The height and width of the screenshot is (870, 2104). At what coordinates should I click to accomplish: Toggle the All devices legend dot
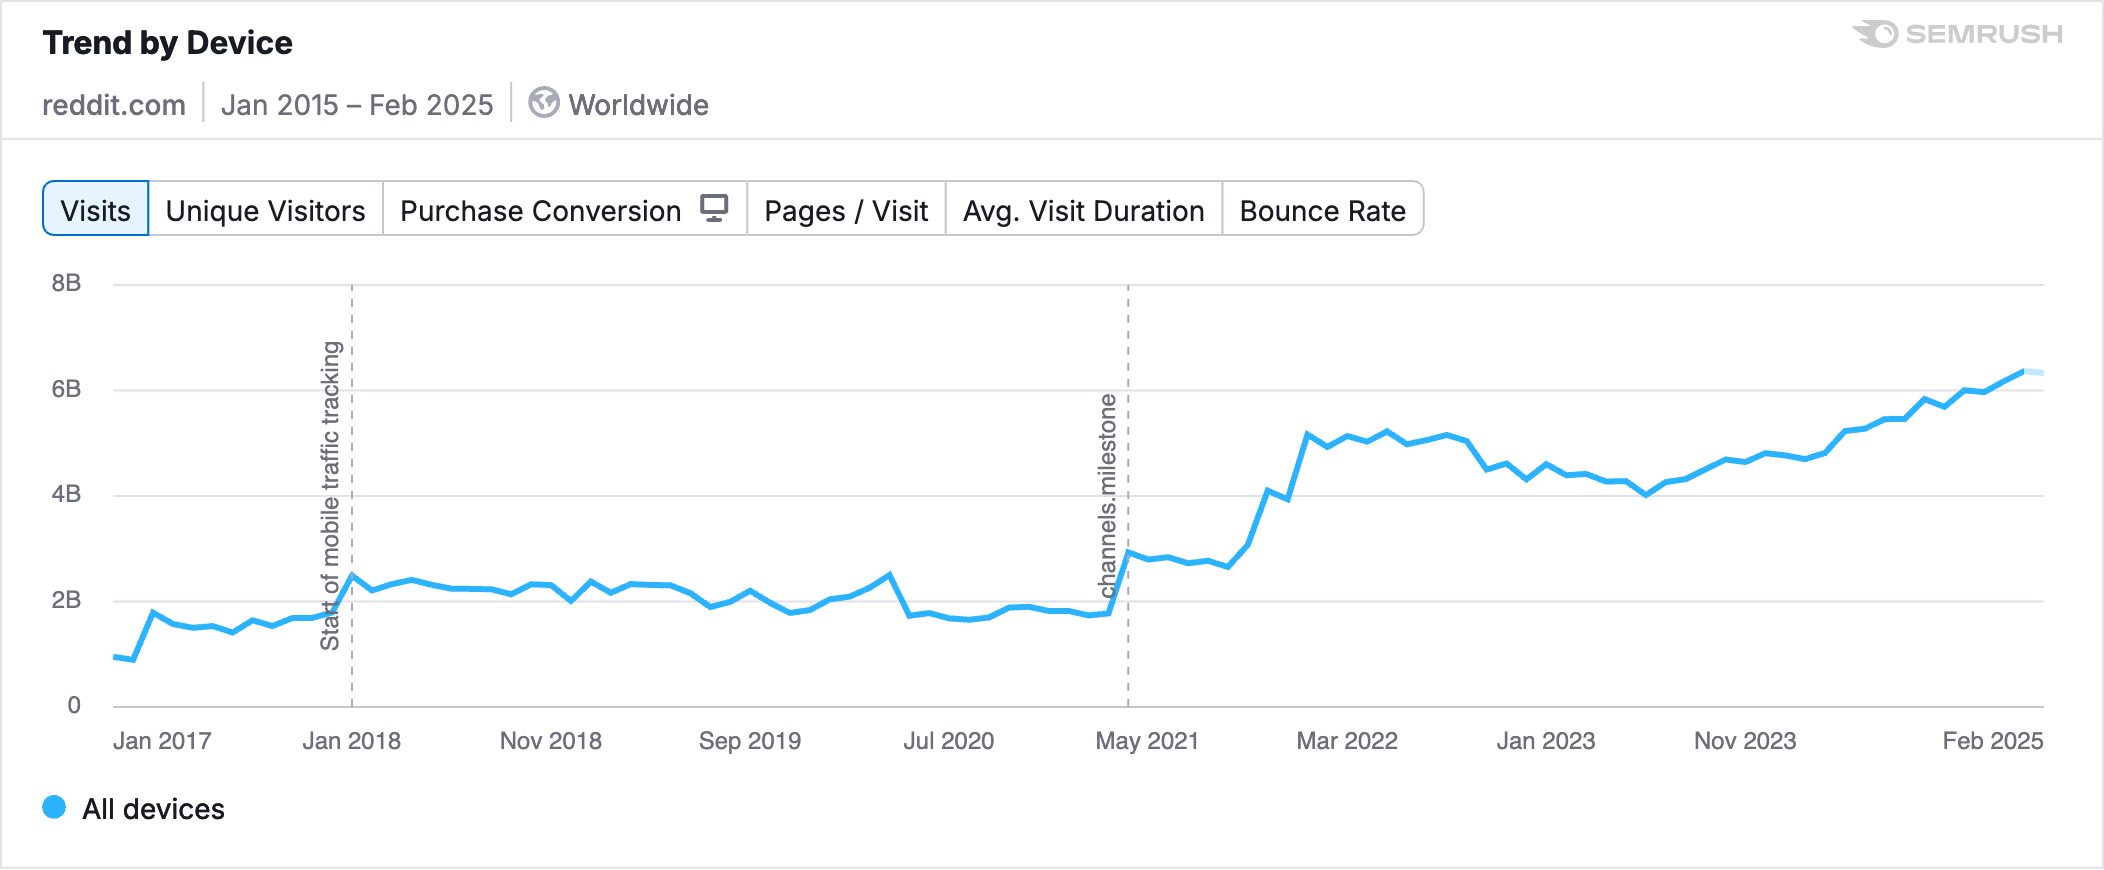[55, 807]
